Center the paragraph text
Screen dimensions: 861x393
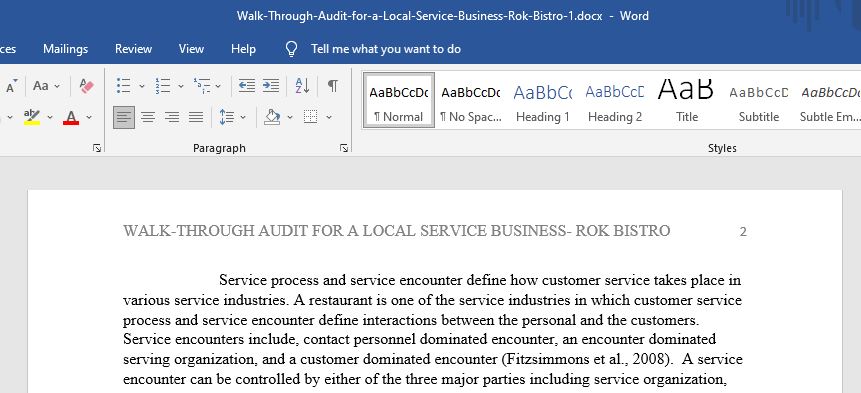[x=148, y=117]
